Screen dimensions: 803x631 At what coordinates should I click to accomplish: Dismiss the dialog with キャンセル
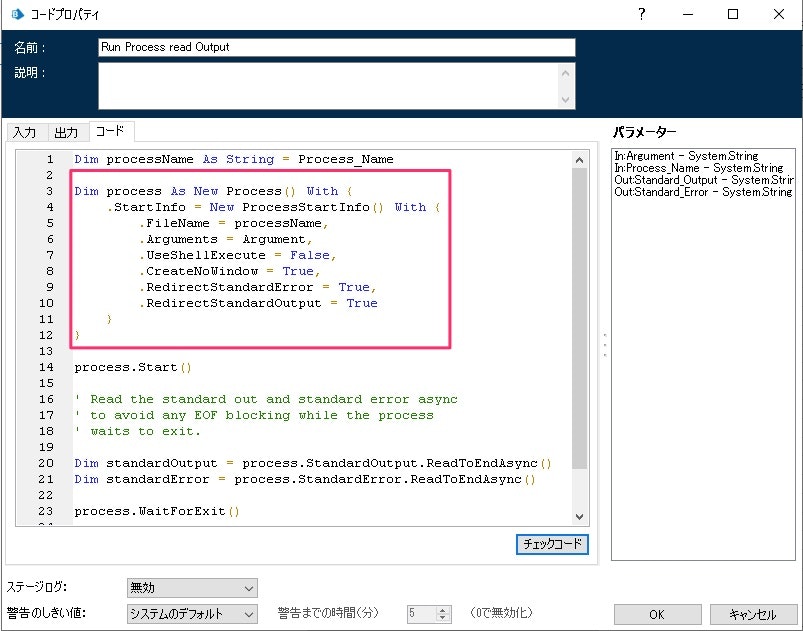coord(753,614)
